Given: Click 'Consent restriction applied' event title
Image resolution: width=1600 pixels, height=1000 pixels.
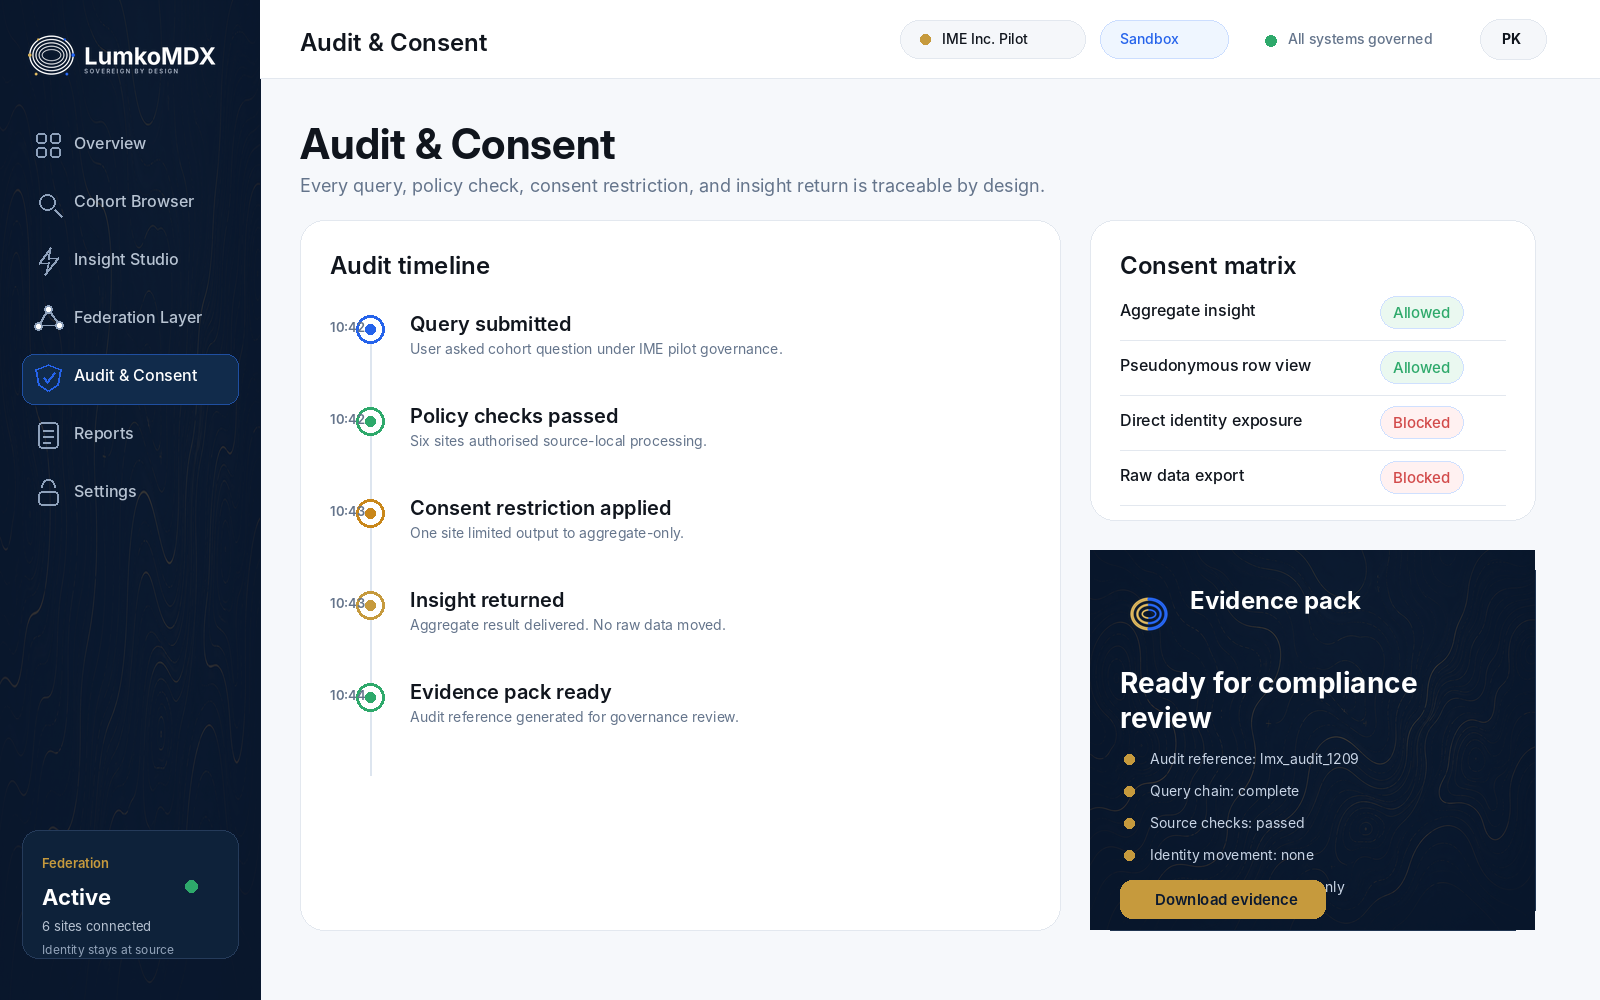Looking at the screenshot, I should coord(540,508).
